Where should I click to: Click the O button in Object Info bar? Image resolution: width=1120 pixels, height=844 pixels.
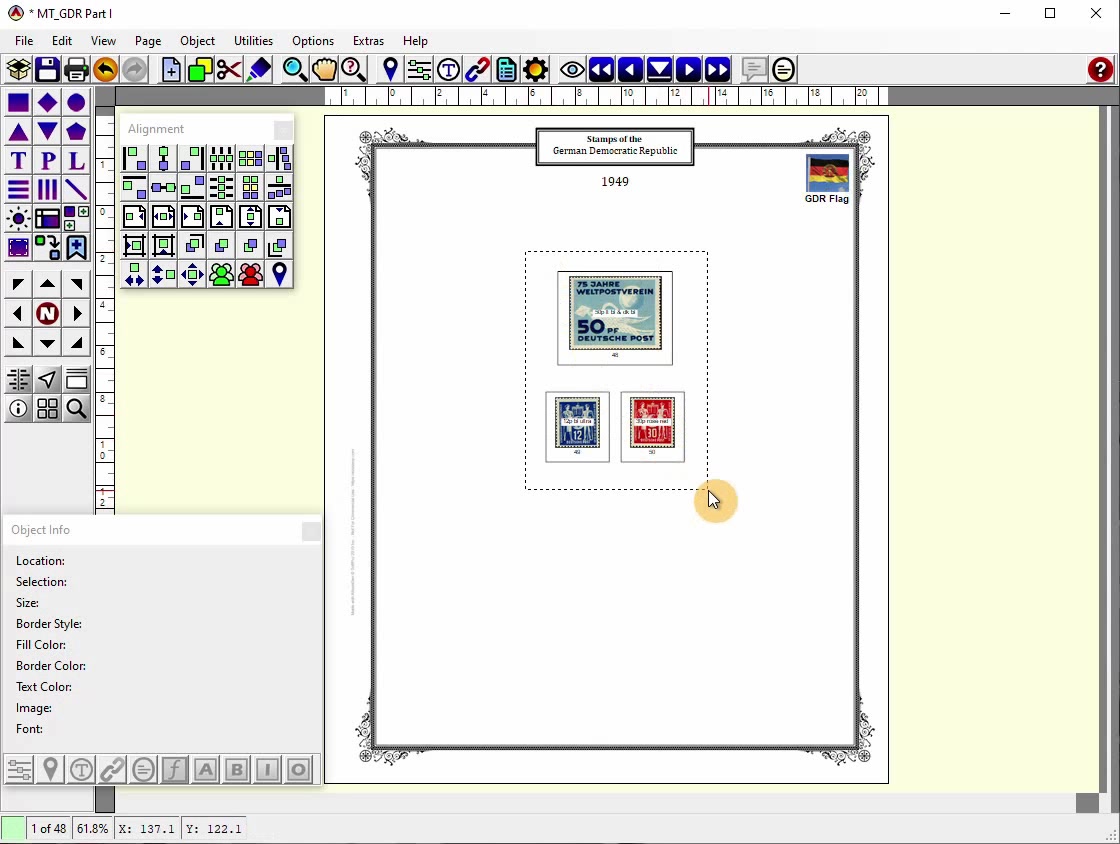(299, 770)
